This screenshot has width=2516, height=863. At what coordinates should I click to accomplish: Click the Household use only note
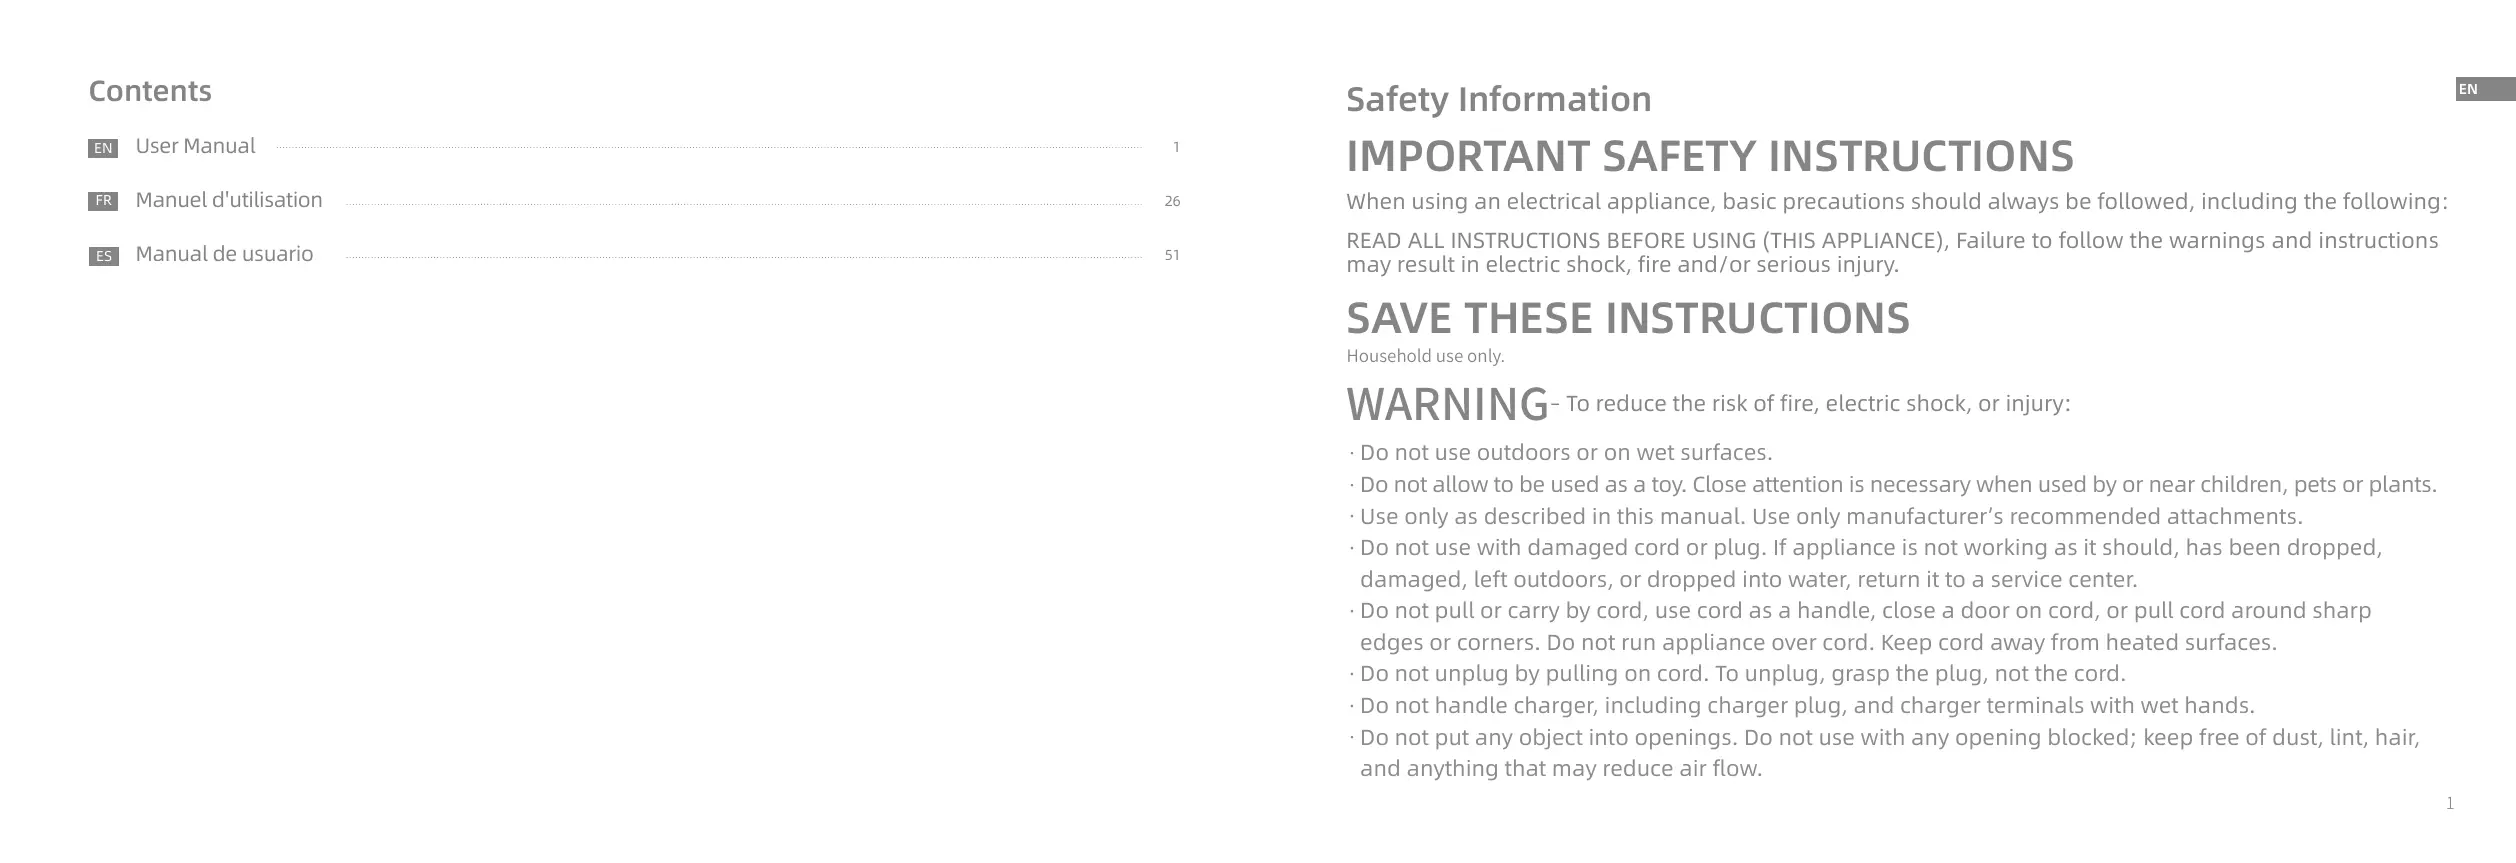(1425, 356)
